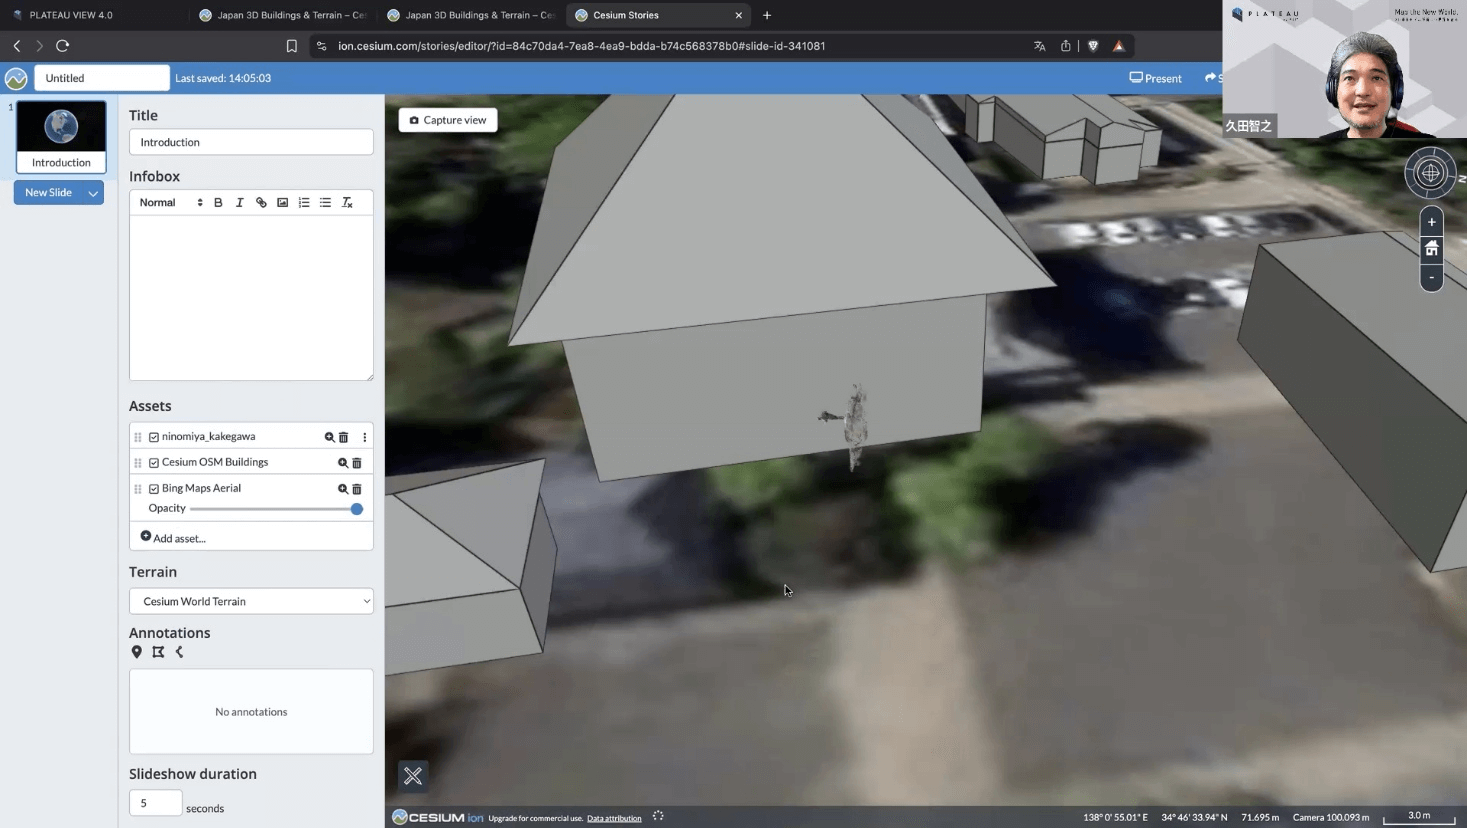Switch to the PLATEAU VIEW 4.0 tab
The width and height of the screenshot is (1467, 828).
70,15
